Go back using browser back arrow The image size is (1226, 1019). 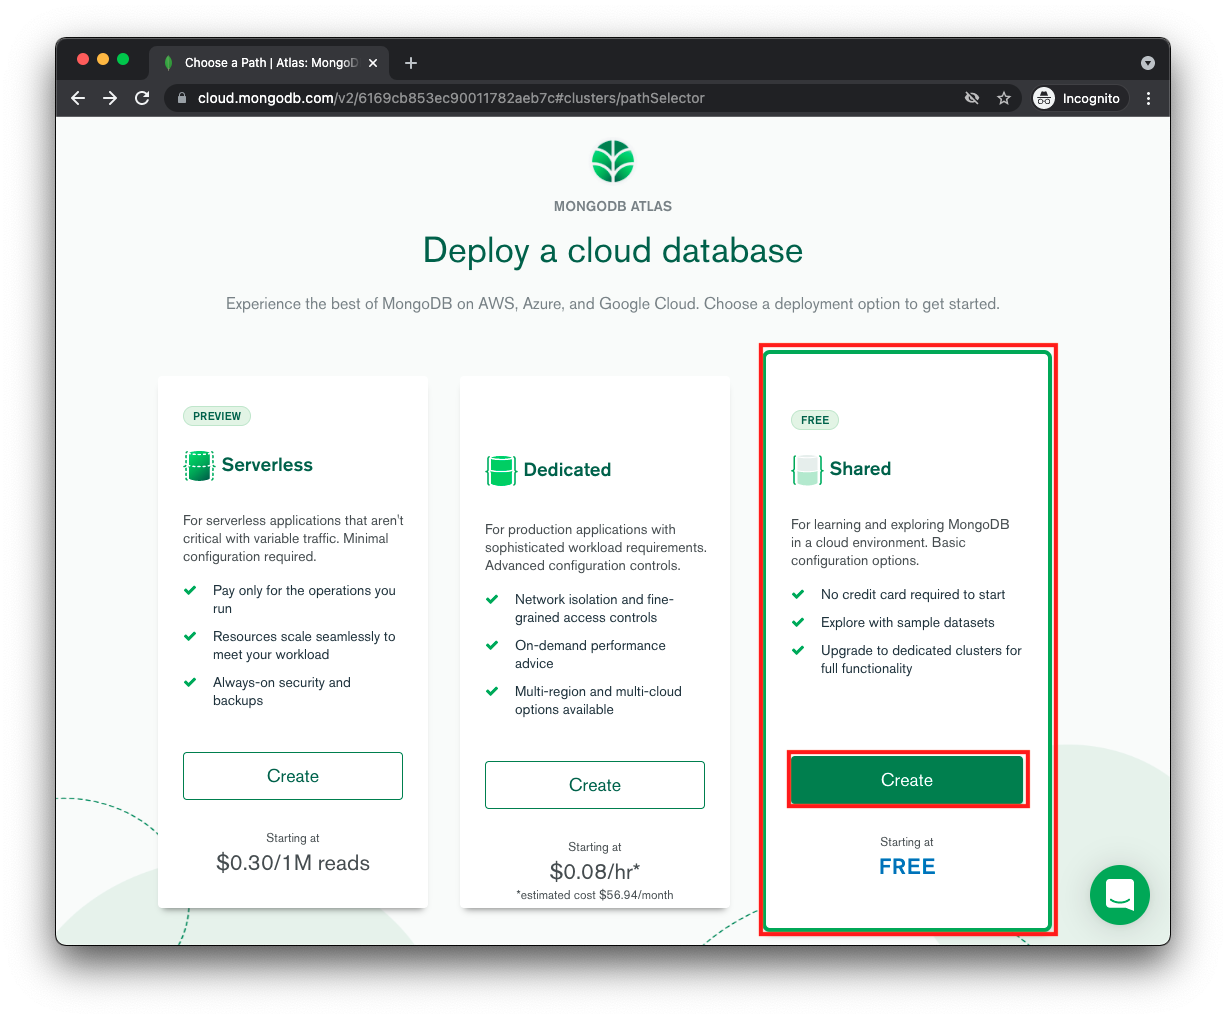coord(78,98)
